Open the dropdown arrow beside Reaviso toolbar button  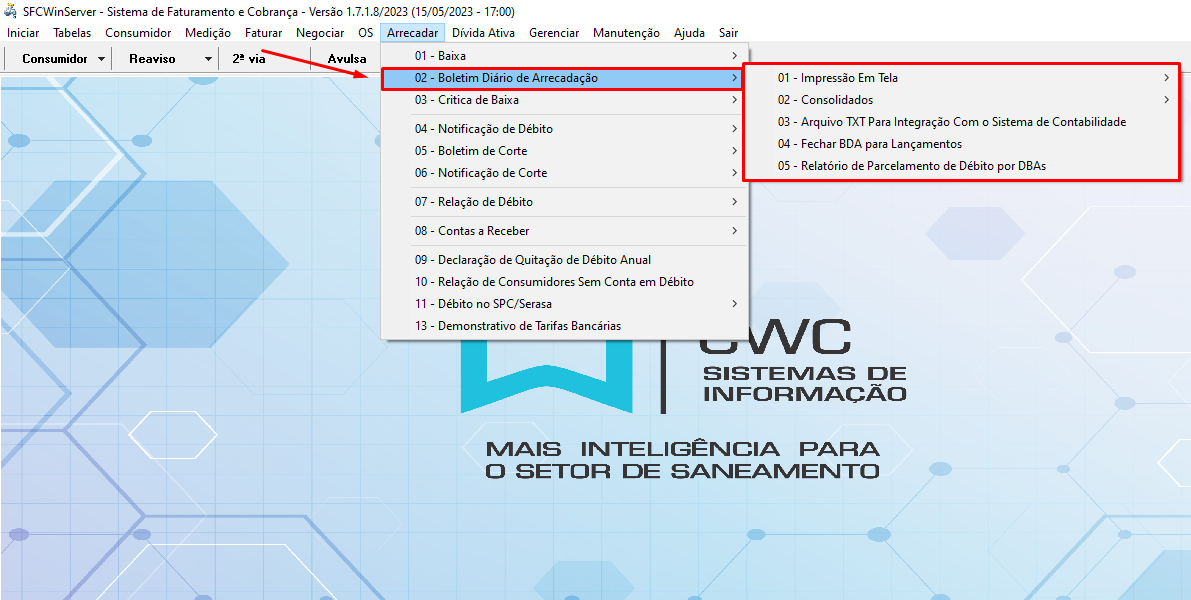(x=208, y=59)
